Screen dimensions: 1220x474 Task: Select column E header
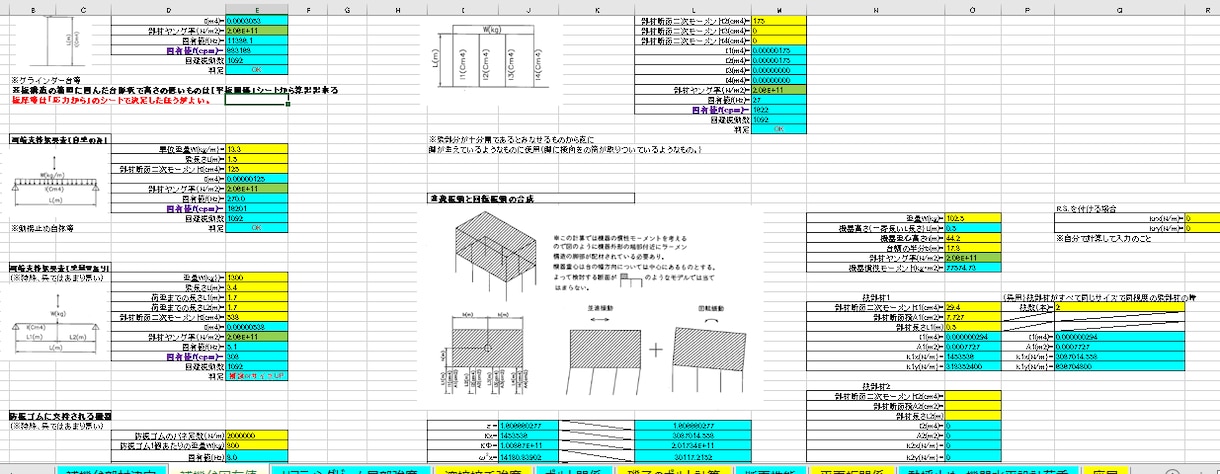(257, 9)
